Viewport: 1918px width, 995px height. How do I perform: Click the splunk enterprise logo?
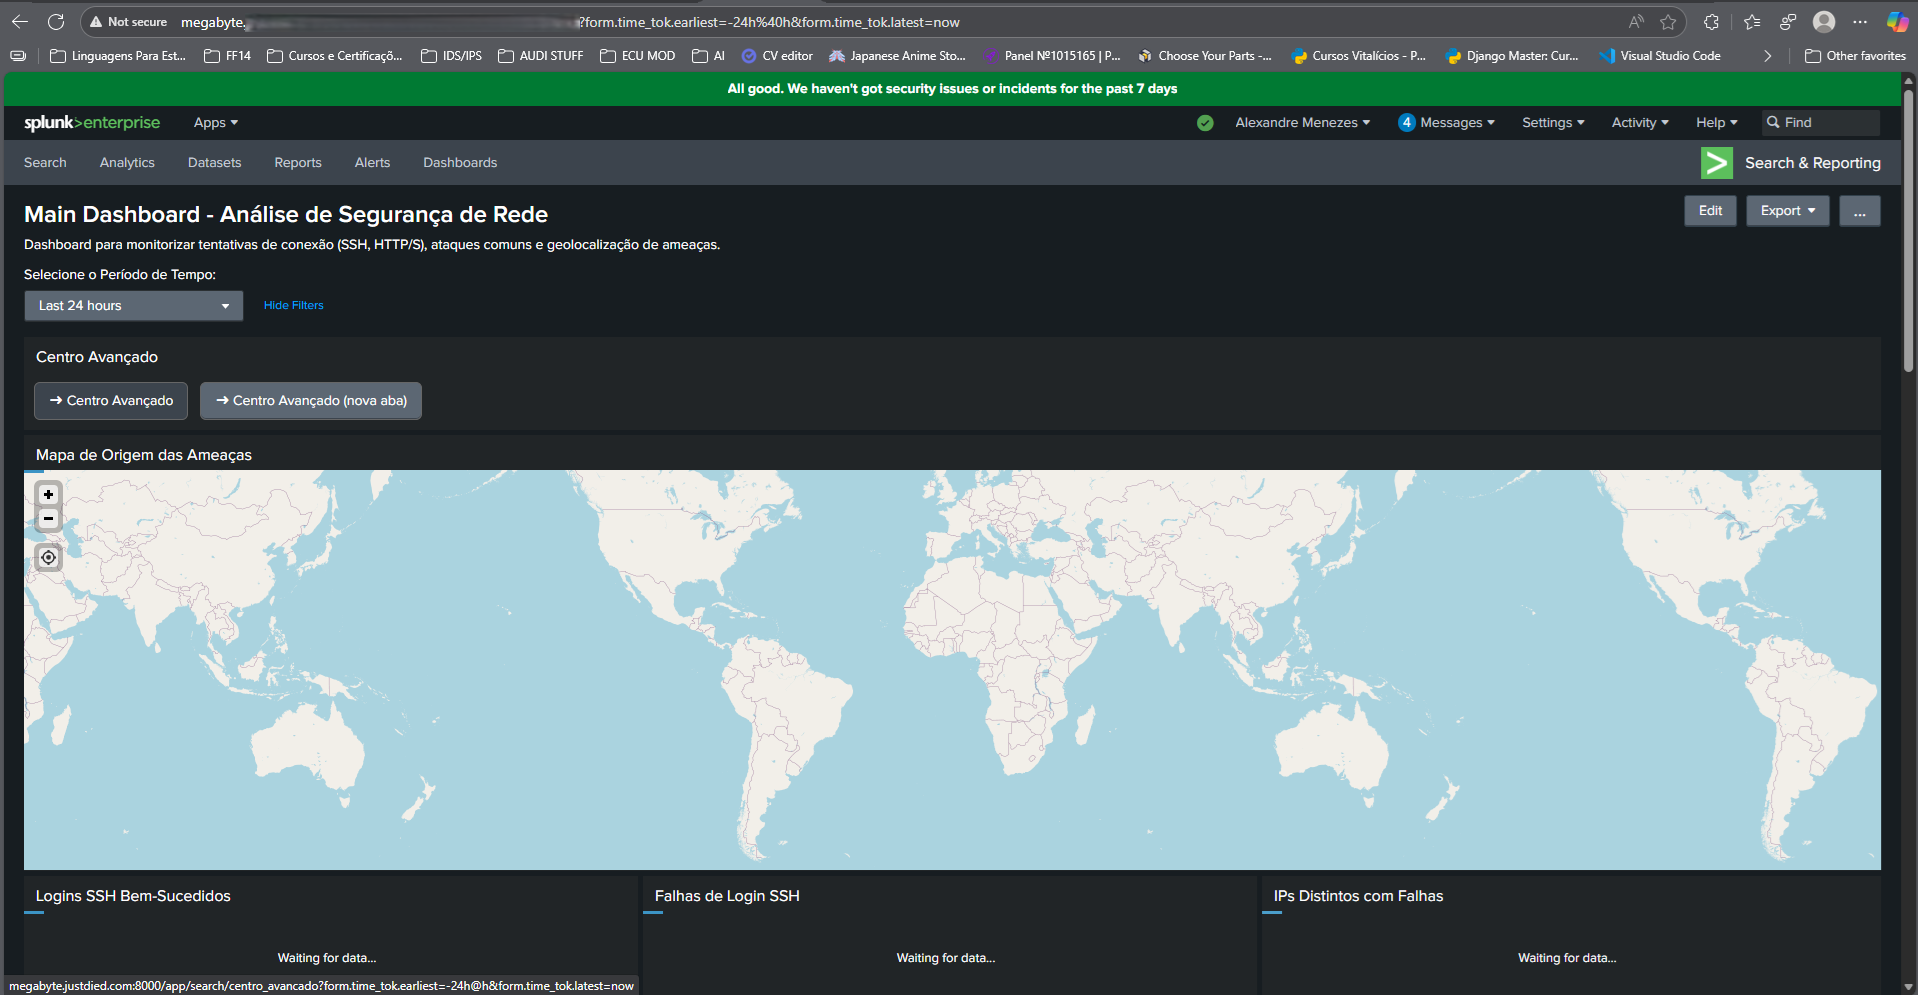pyautogui.click(x=92, y=122)
